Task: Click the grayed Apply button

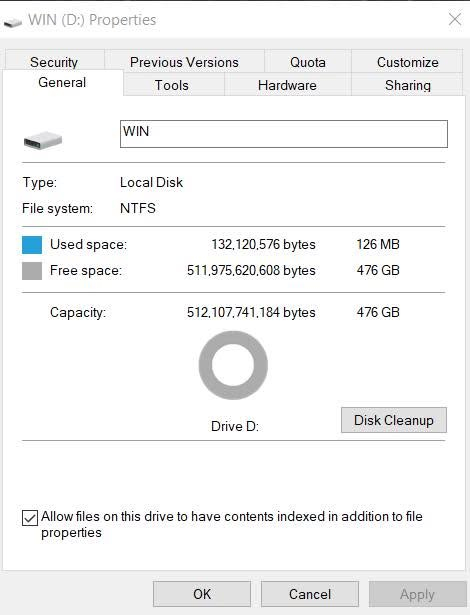Action: (x=417, y=594)
